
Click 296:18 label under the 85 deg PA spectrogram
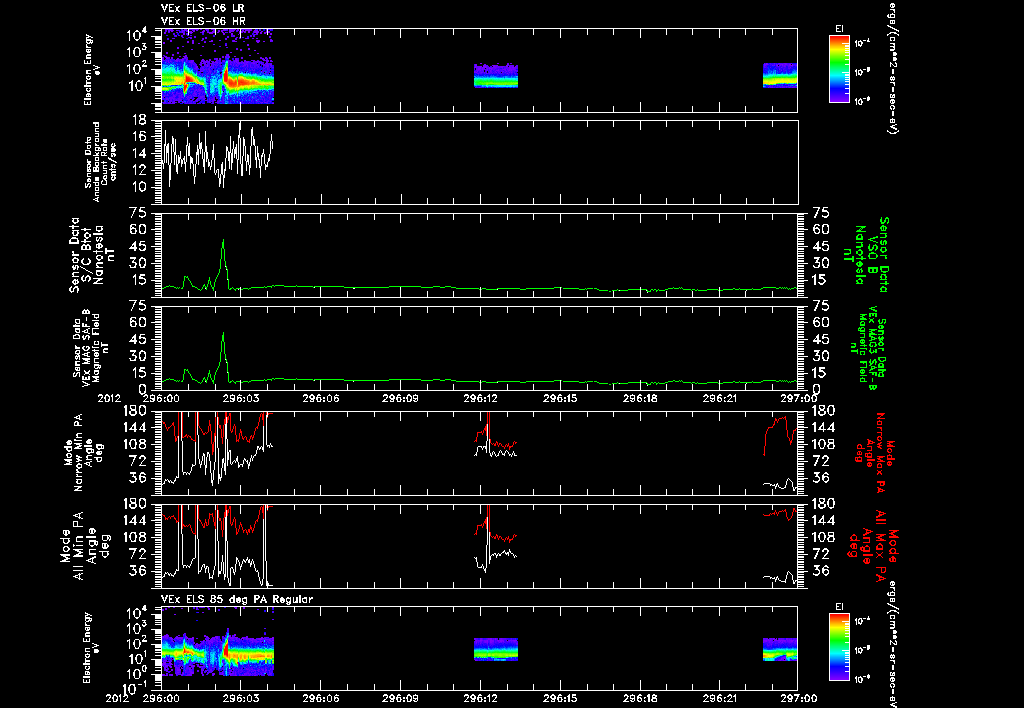tap(641, 698)
